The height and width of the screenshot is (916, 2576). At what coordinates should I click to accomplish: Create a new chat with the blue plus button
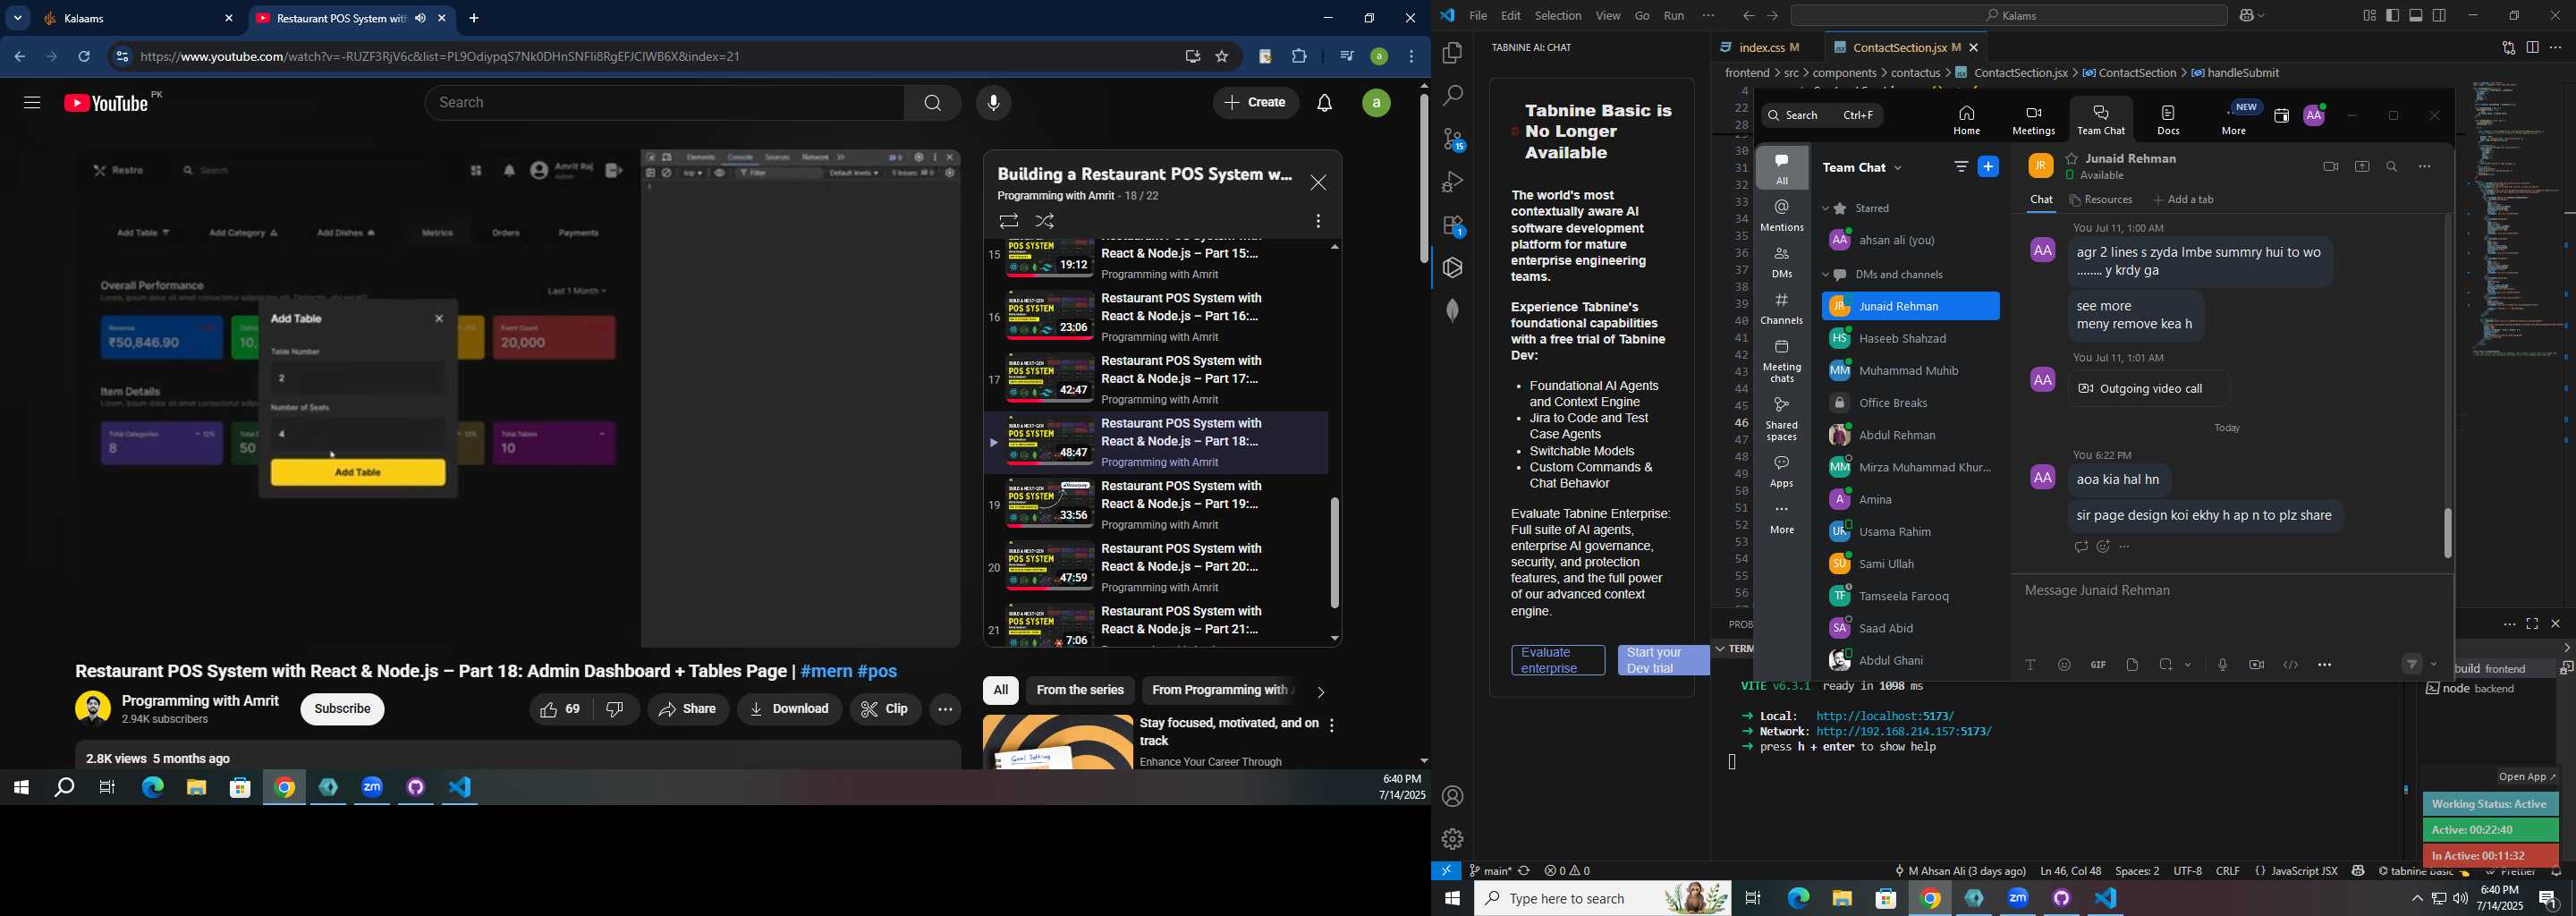[x=1988, y=167]
